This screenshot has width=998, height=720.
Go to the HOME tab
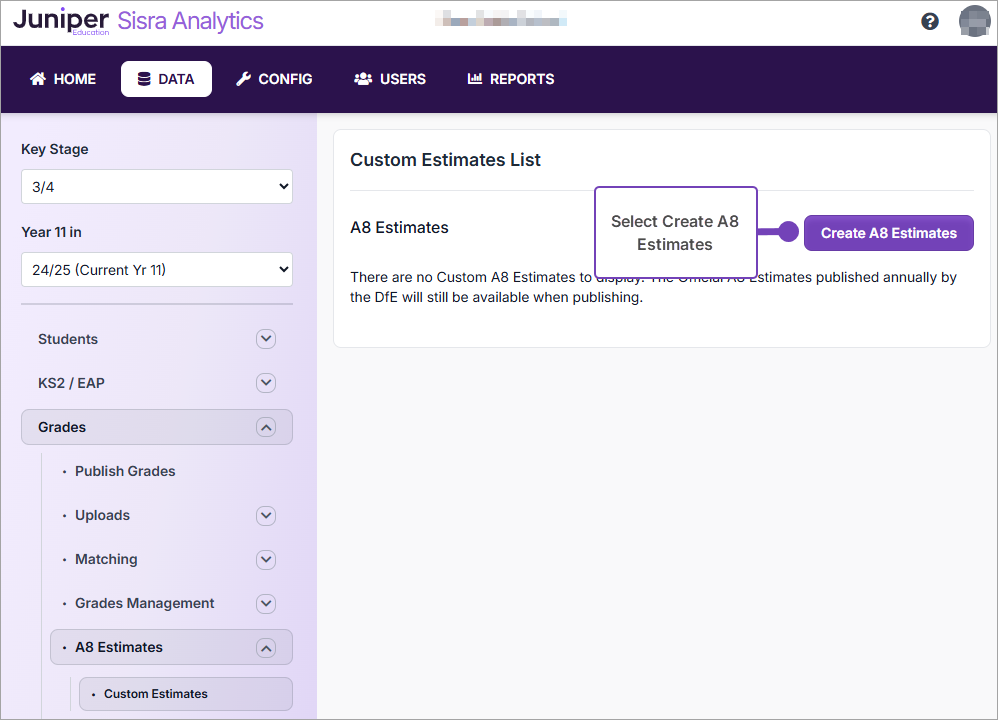63,79
